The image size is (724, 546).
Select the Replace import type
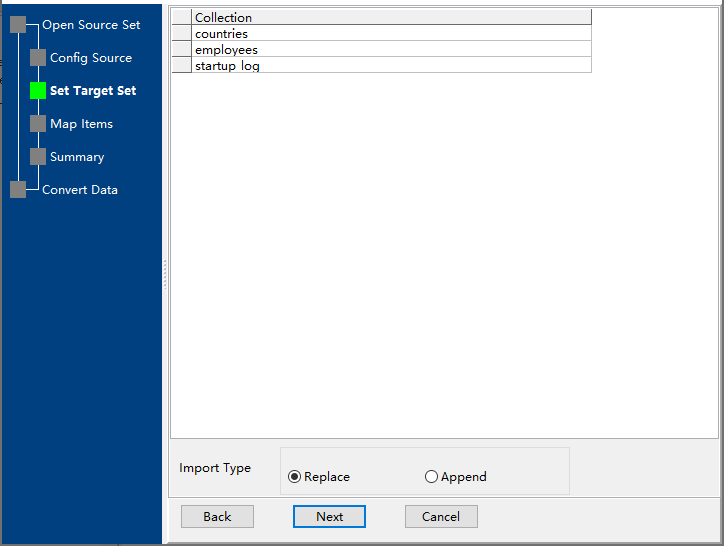coord(294,477)
